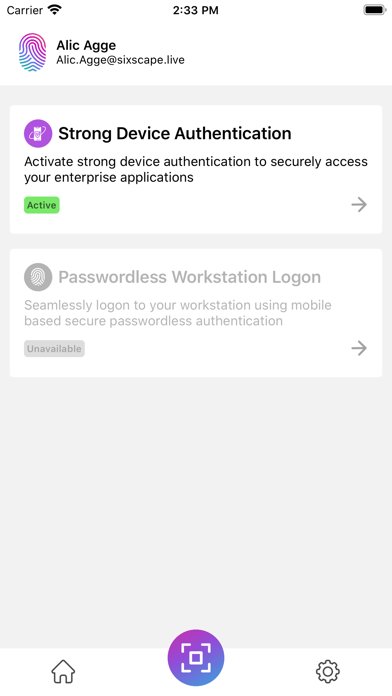Click the Passwordless Workstation Logon heading
Screen dimensions: 392x696
click(190, 277)
